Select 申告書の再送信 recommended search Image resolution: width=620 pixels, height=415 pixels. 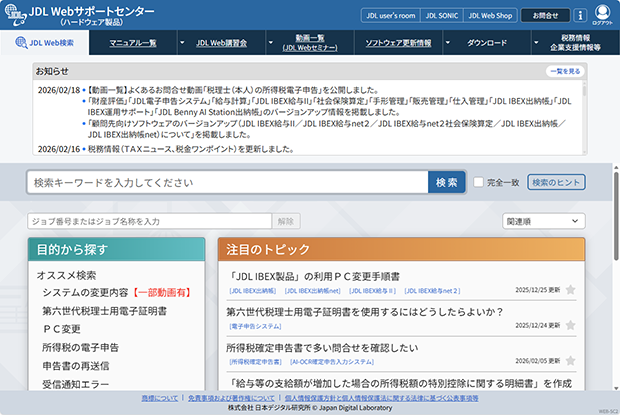(76, 366)
